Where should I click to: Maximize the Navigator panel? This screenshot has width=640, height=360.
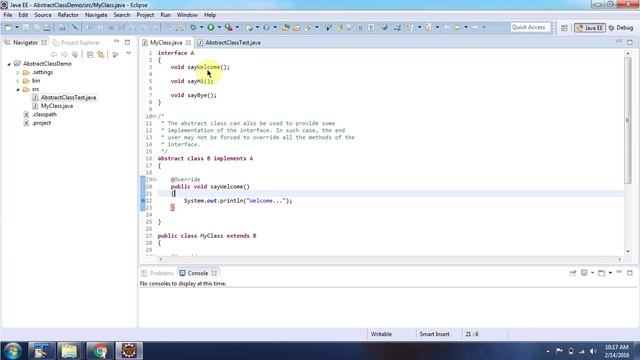click(x=127, y=42)
